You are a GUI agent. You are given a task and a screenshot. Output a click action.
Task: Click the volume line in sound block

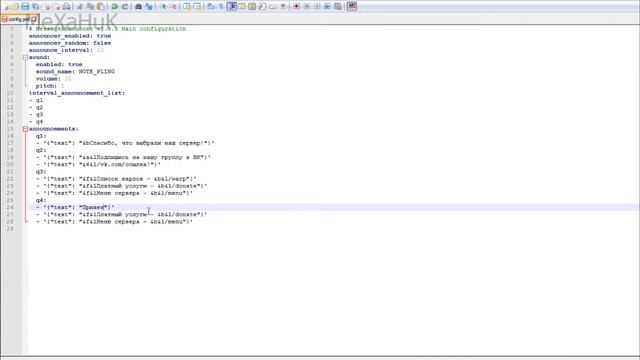point(53,79)
